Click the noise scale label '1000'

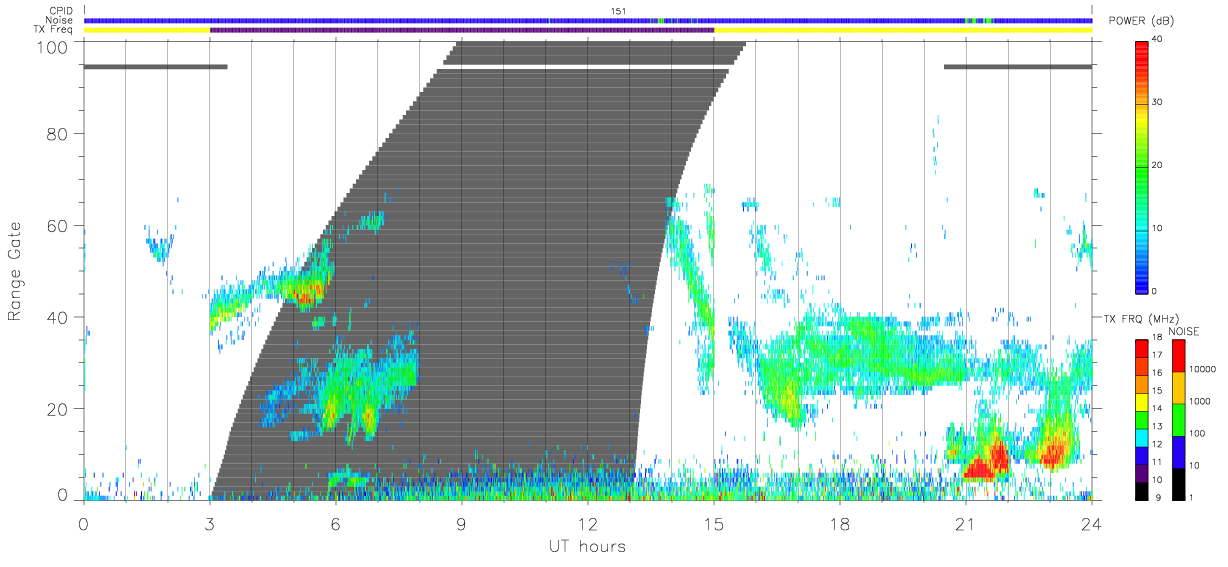(x=1199, y=401)
